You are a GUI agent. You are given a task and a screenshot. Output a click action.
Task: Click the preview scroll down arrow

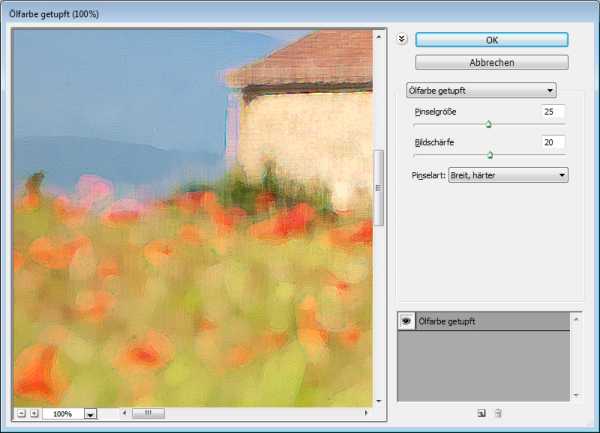(379, 401)
